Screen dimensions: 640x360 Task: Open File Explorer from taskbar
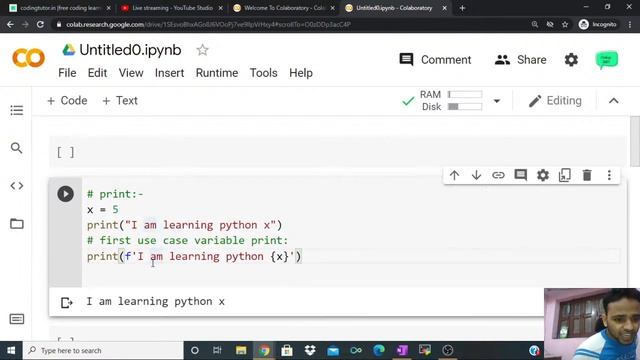(241, 351)
